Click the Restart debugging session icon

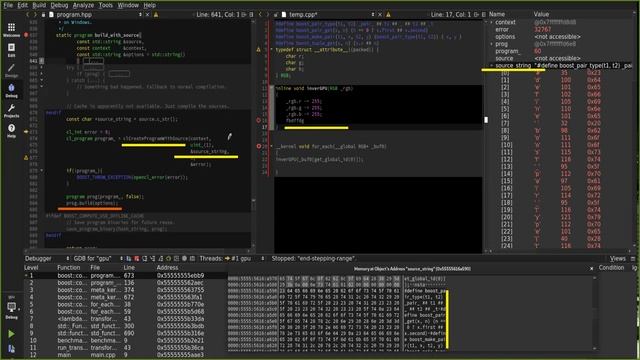[168, 258]
